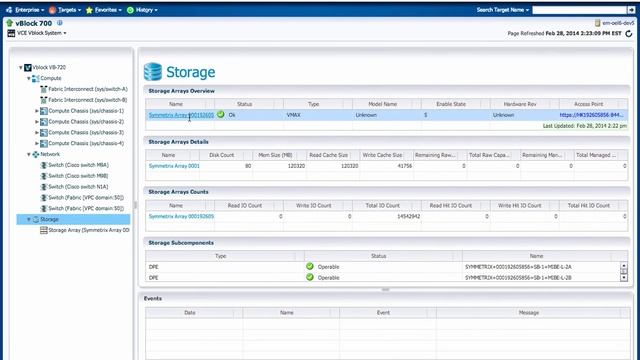Screen dimensions: 640x360
Task: Click the large Storage database icon
Action: click(x=153, y=72)
